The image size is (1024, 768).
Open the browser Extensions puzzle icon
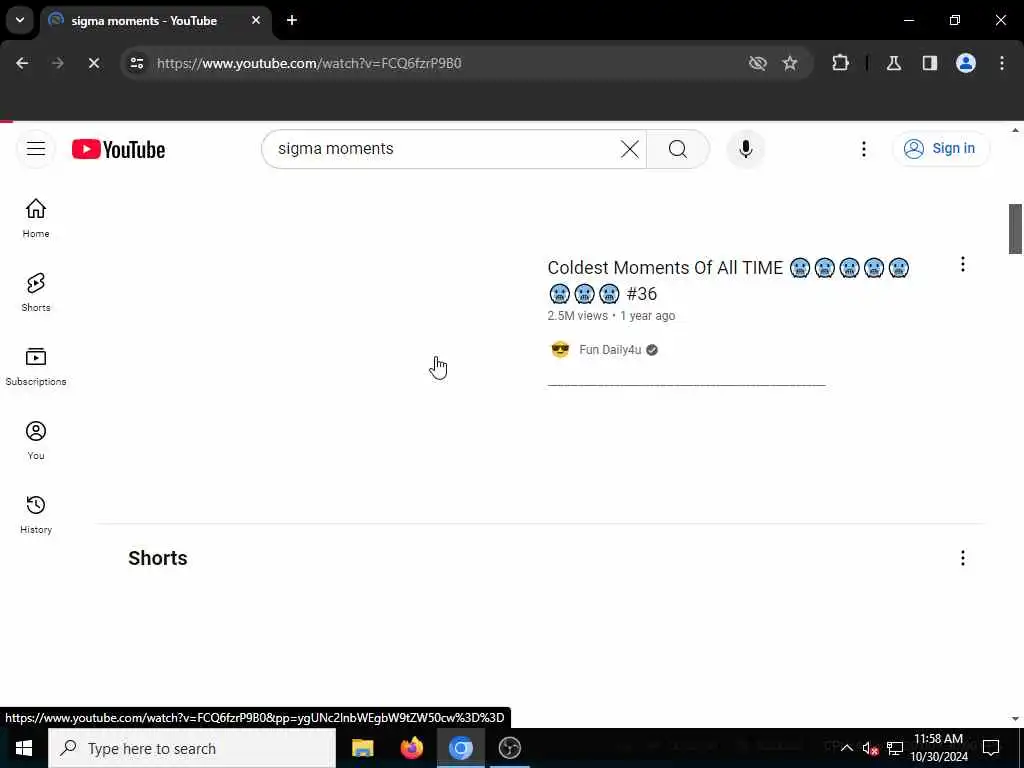(x=840, y=63)
